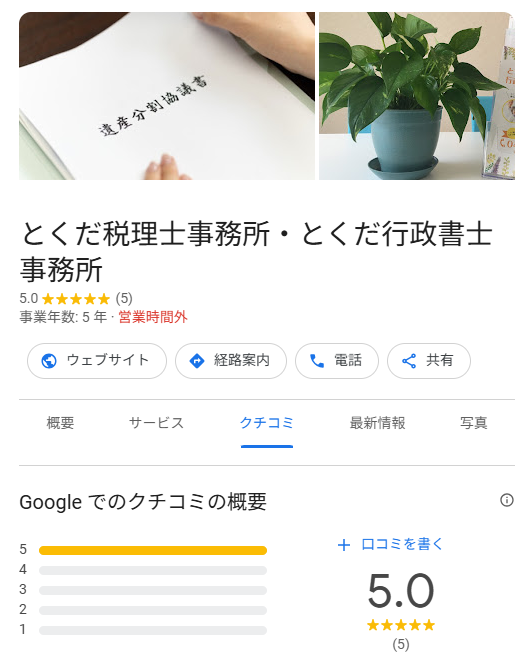Go to the 最新情報 tab
The image size is (519, 656).
(x=377, y=423)
